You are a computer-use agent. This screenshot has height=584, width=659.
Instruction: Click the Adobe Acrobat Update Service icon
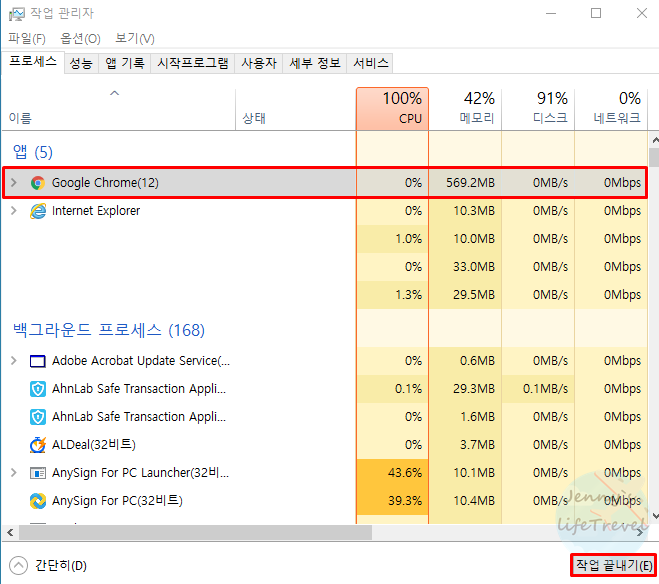pos(37,361)
